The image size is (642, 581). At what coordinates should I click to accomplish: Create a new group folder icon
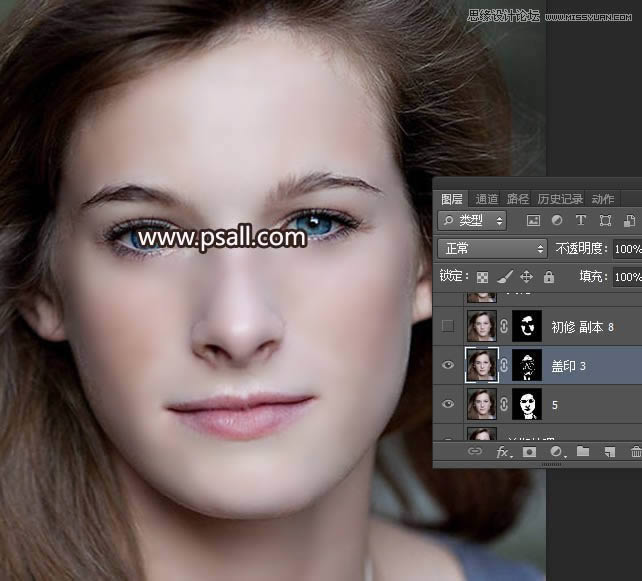[x=583, y=452]
